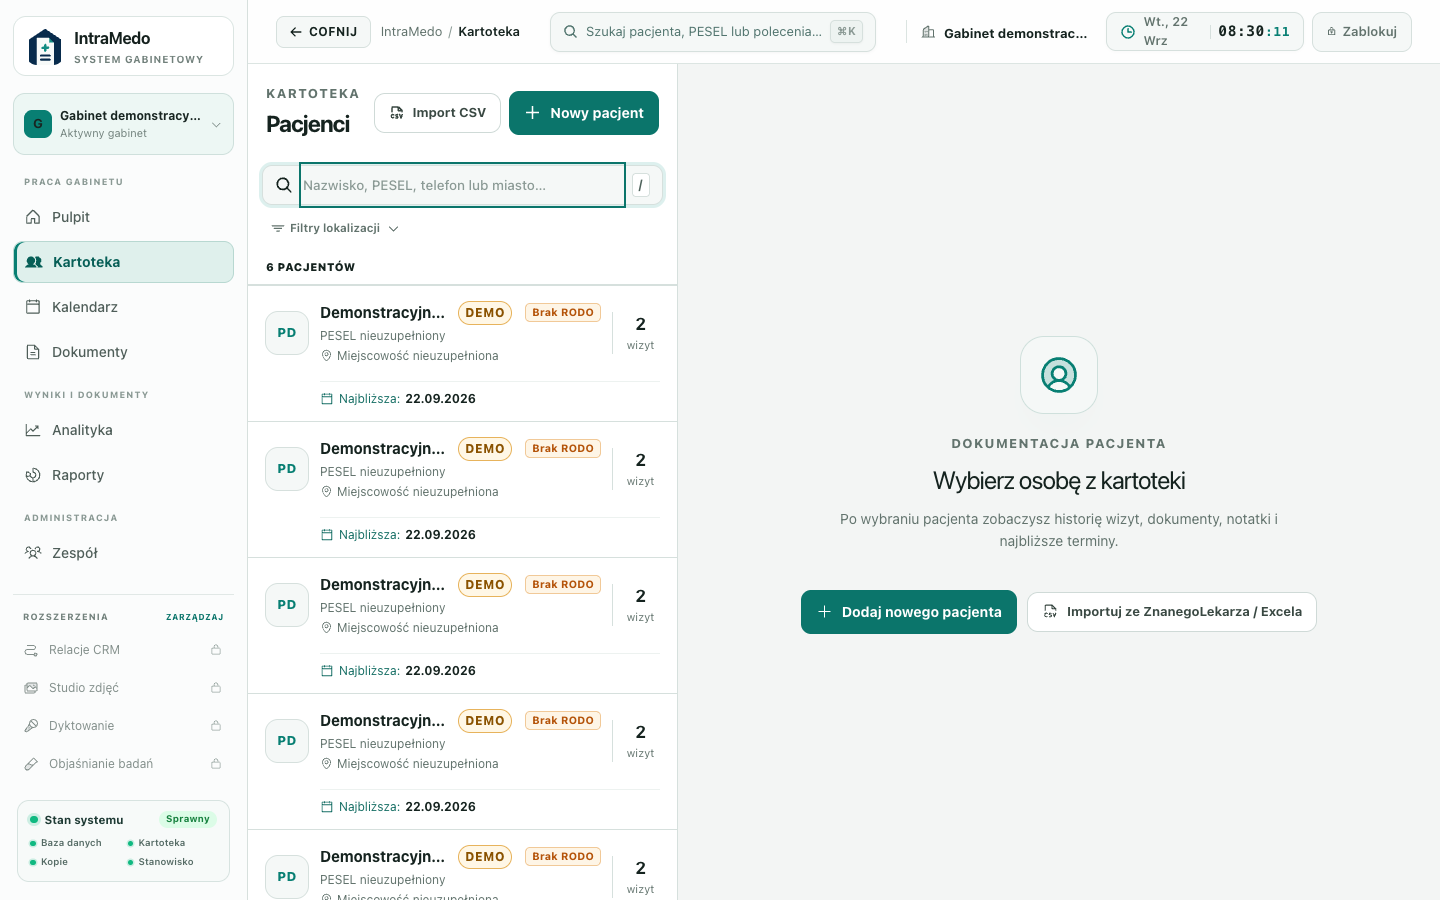Click the lock icon beside Studio zdjęć
This screenshot has height=900, width=1440.
coord(216,688)
